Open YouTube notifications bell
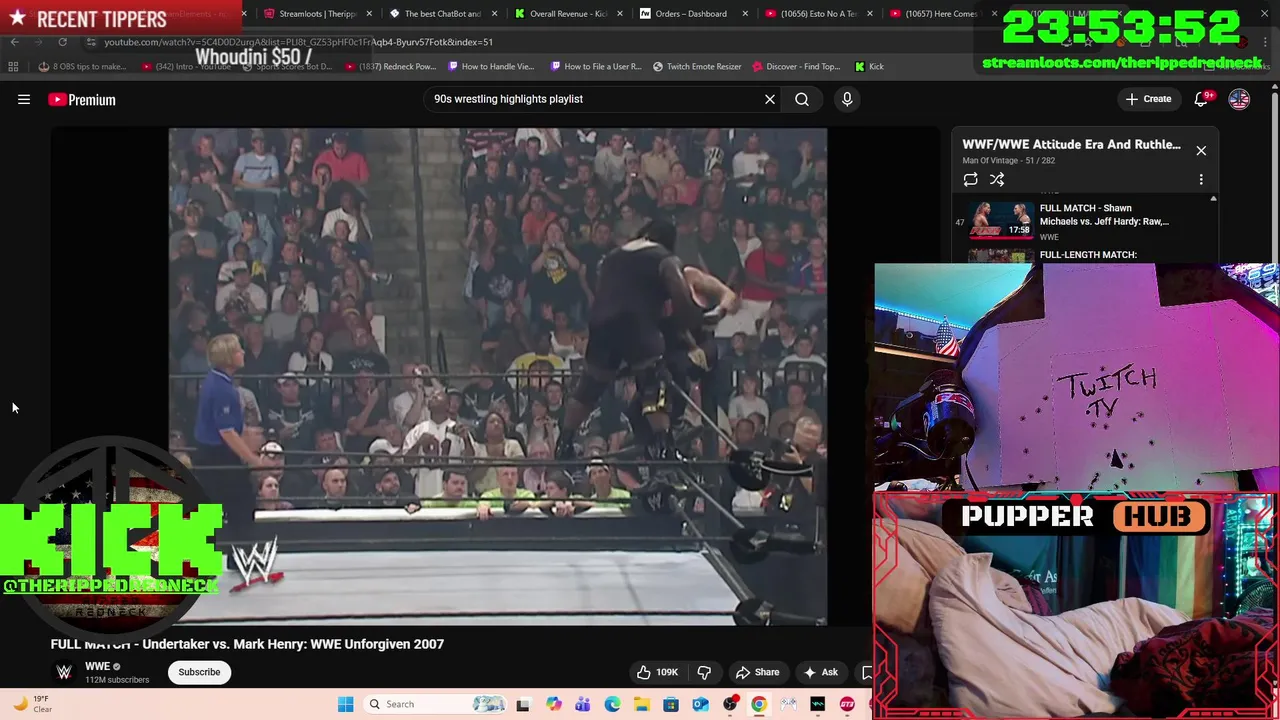Viewport: 1280px width, 720px height. pyautogui.click(x=1201, y=99)
